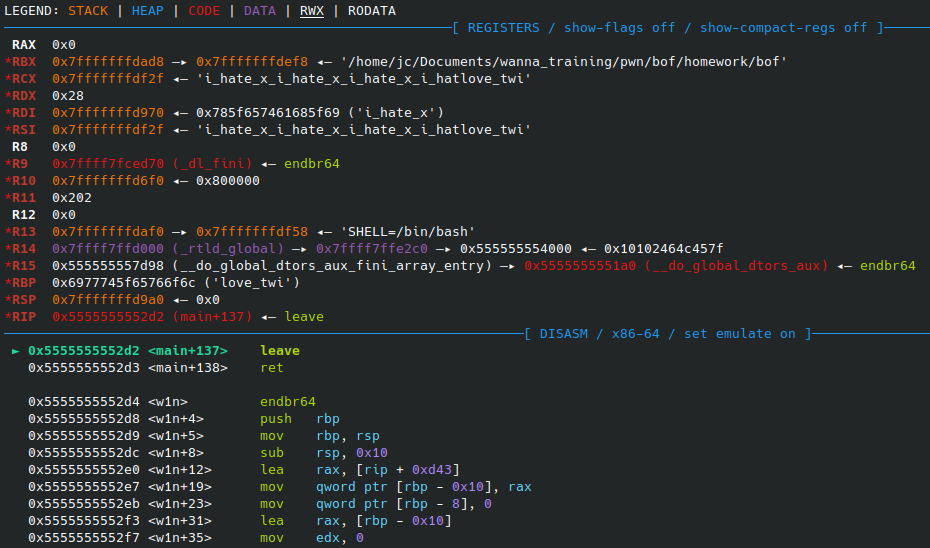Click the R10 pointed value 0x800000
Screen dimensions: 930x548
tap(228, 181)
